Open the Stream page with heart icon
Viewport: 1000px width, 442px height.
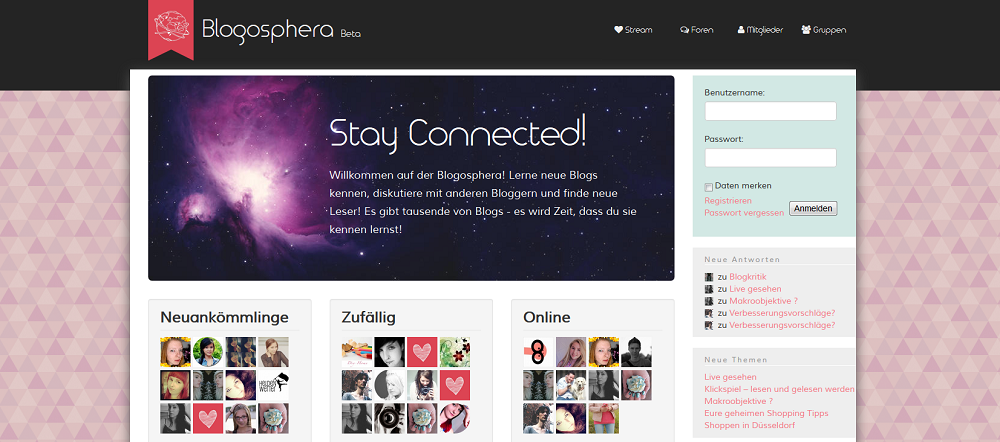[633, 30]
